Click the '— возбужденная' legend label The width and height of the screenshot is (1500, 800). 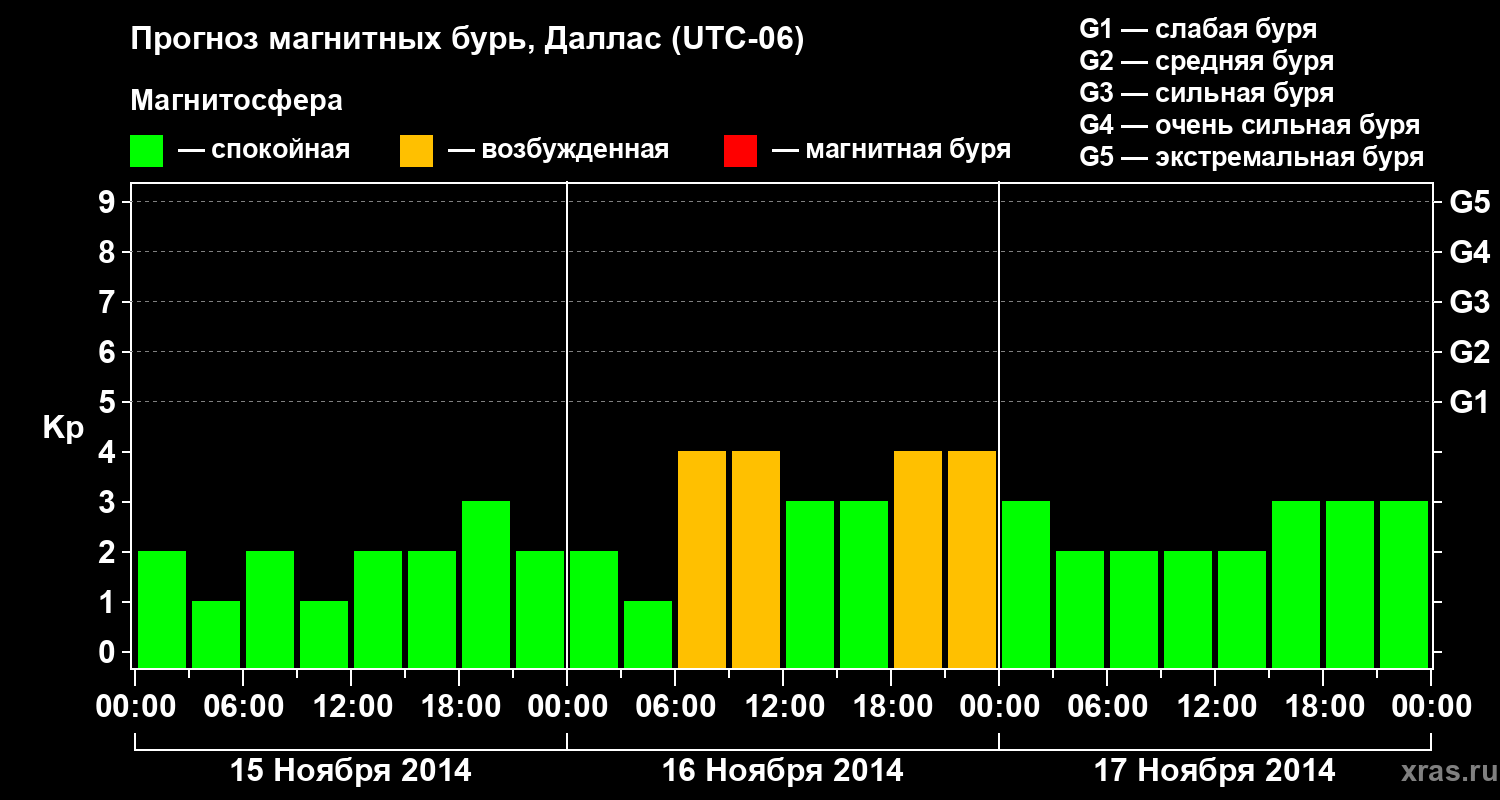(x=558, y=150)
